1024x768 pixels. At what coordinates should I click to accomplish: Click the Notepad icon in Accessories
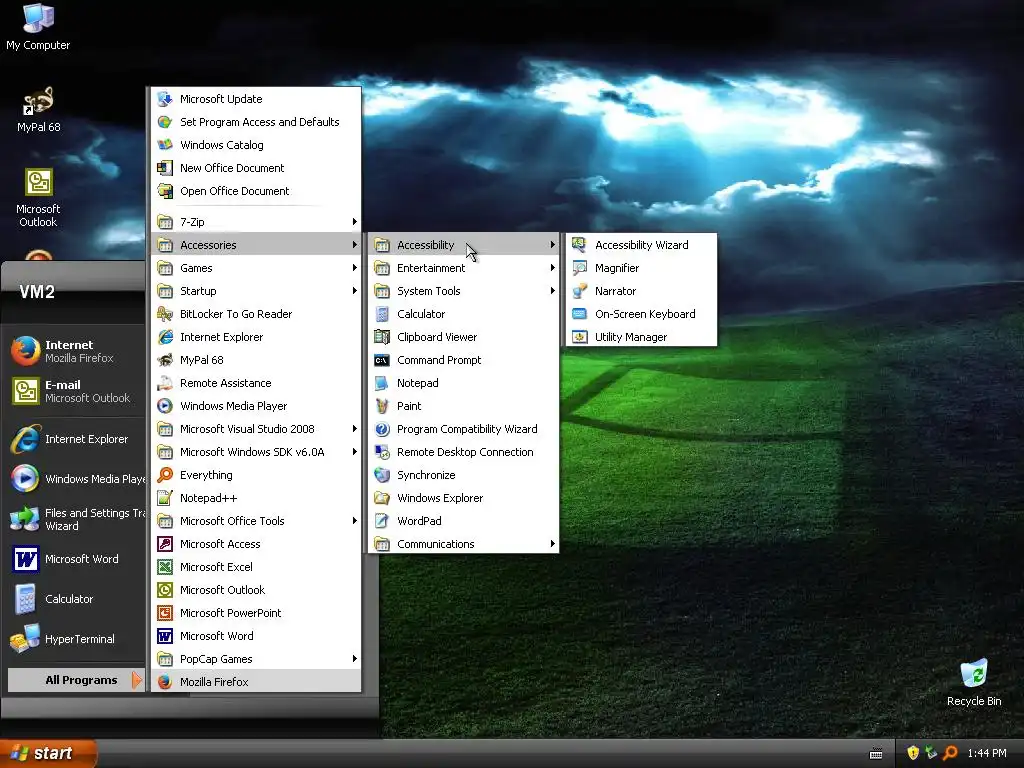pos(382,383)
